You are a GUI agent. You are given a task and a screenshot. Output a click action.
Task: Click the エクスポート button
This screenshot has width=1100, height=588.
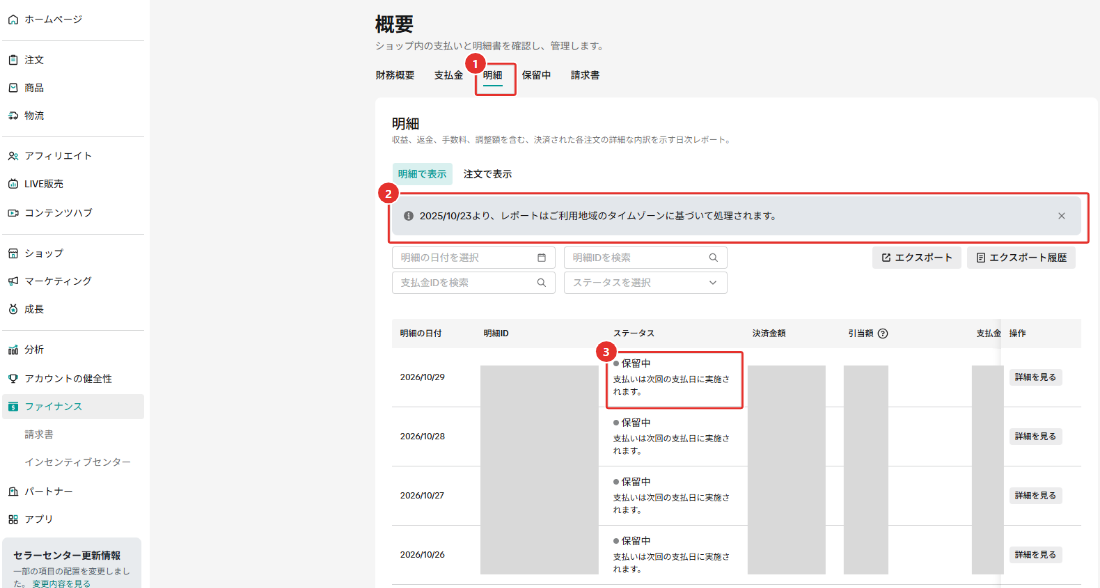click(917, 258)
